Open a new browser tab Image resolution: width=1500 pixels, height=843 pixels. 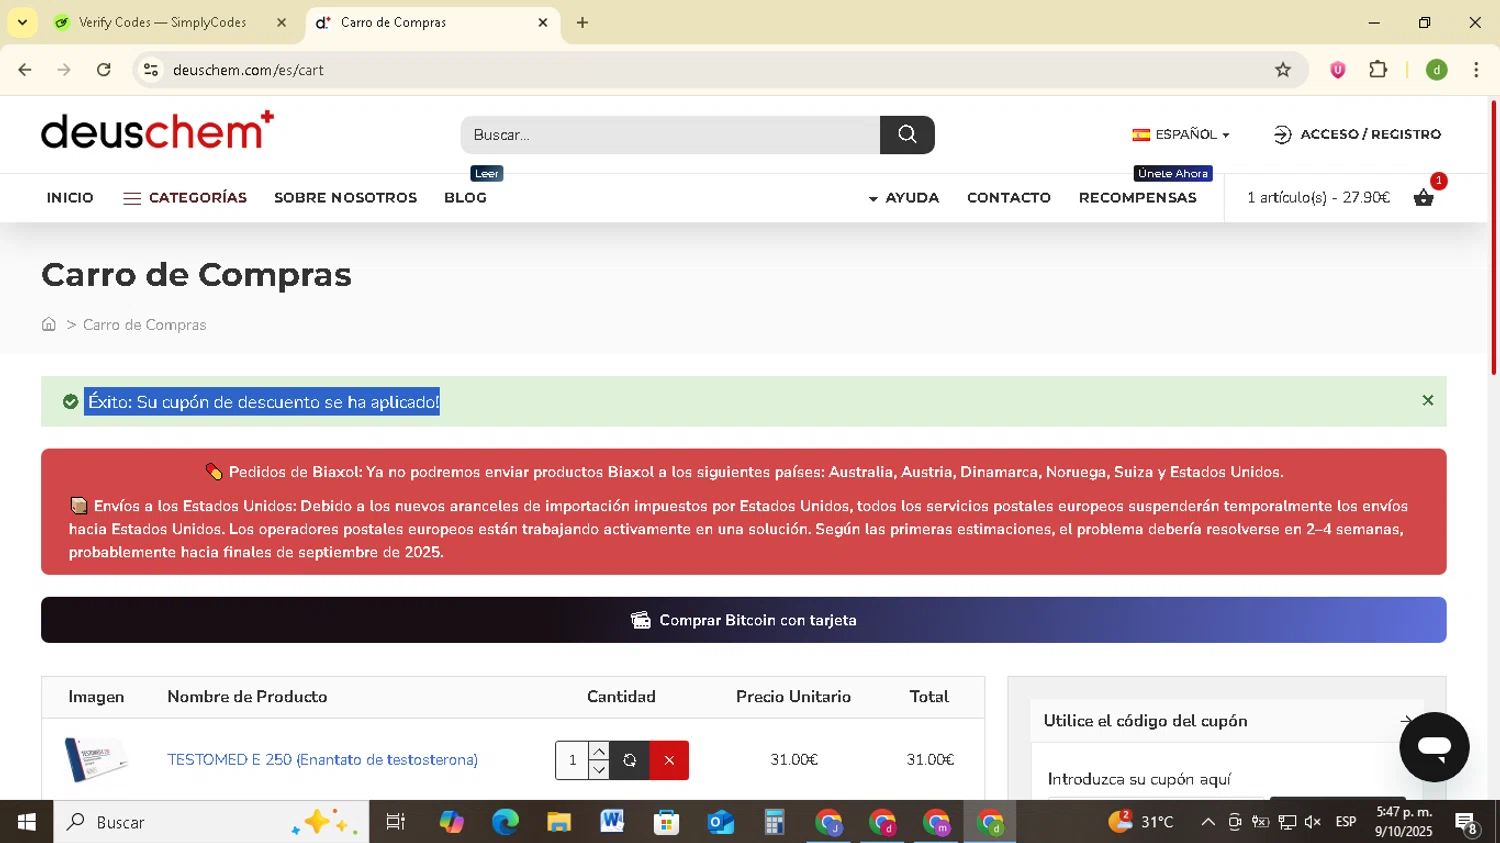(x=582, y=22)
